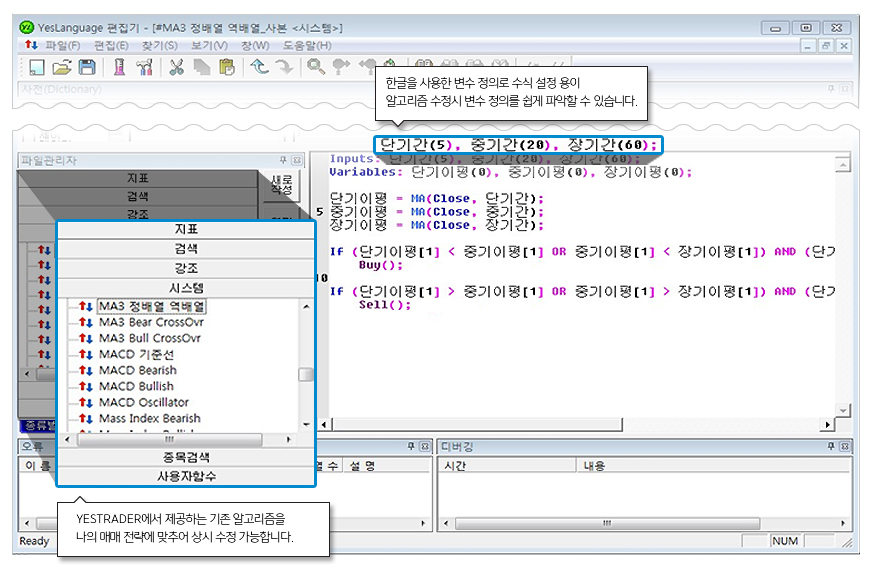Close the 디버깅 panel

pyautogui.click(x=845, y=446)
